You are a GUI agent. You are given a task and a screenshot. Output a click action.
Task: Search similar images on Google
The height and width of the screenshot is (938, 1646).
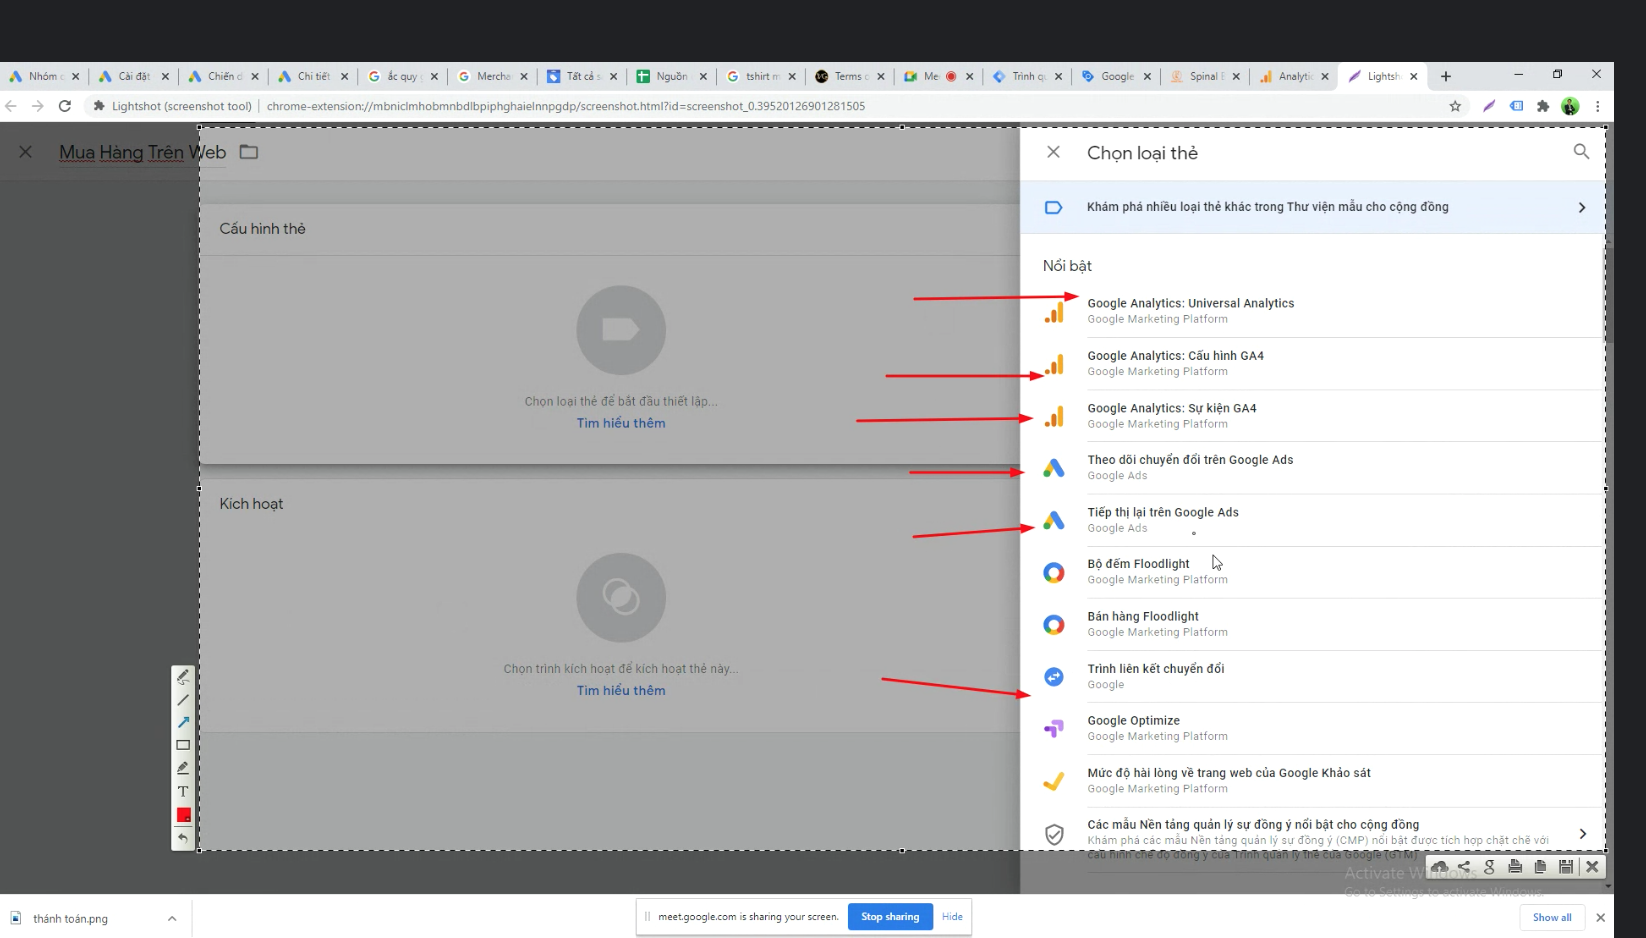pyautogui.click(x=1490, y=867)
